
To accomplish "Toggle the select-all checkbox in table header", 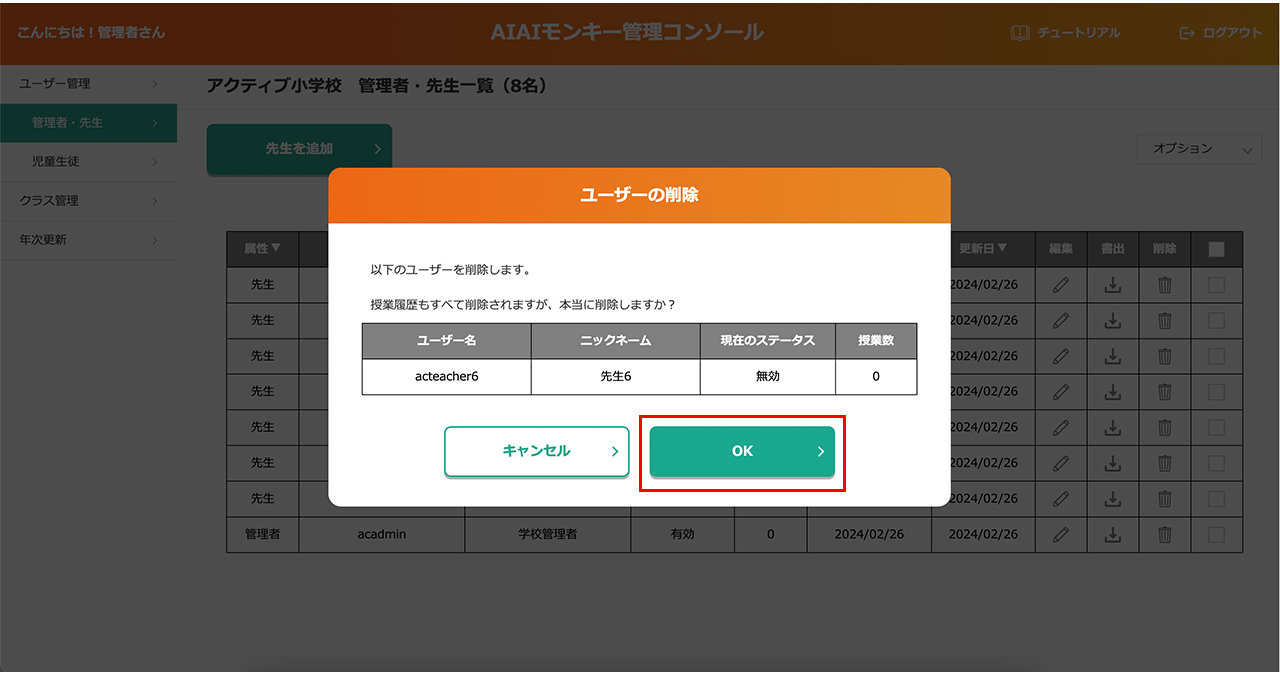I will (x=1216, y=250).
